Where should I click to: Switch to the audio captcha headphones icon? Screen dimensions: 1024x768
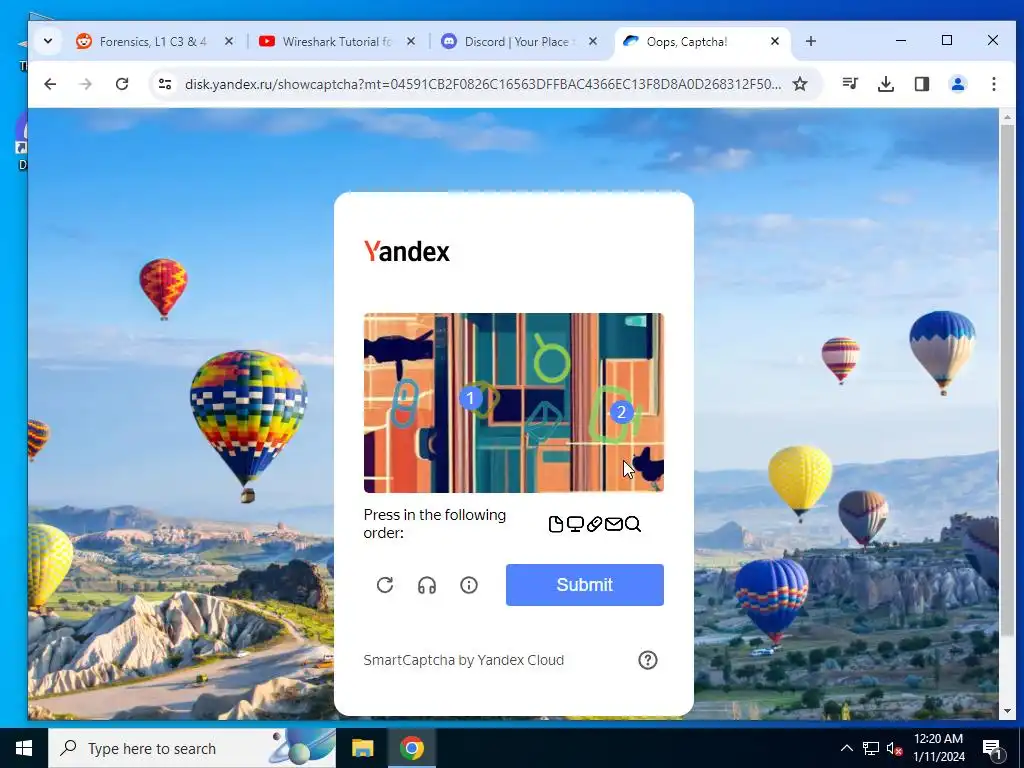click(x=426, y=584)
